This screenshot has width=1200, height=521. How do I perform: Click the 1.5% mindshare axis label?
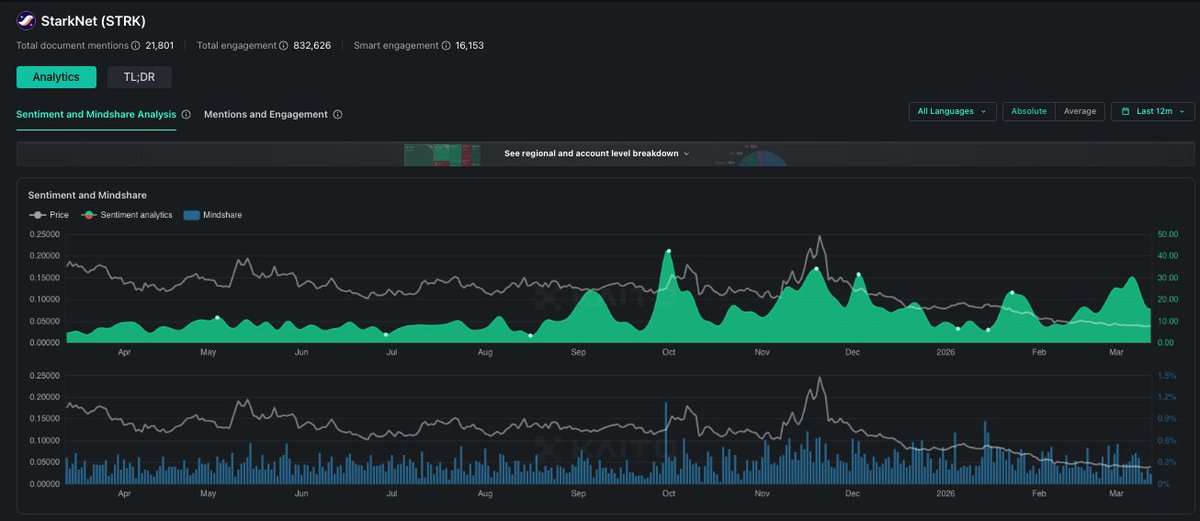click(1166, 376)
